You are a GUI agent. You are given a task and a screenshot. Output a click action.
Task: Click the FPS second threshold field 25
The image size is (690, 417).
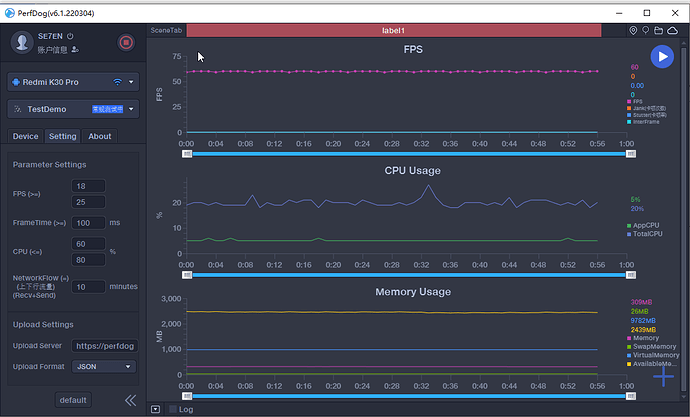click(88, 202)
